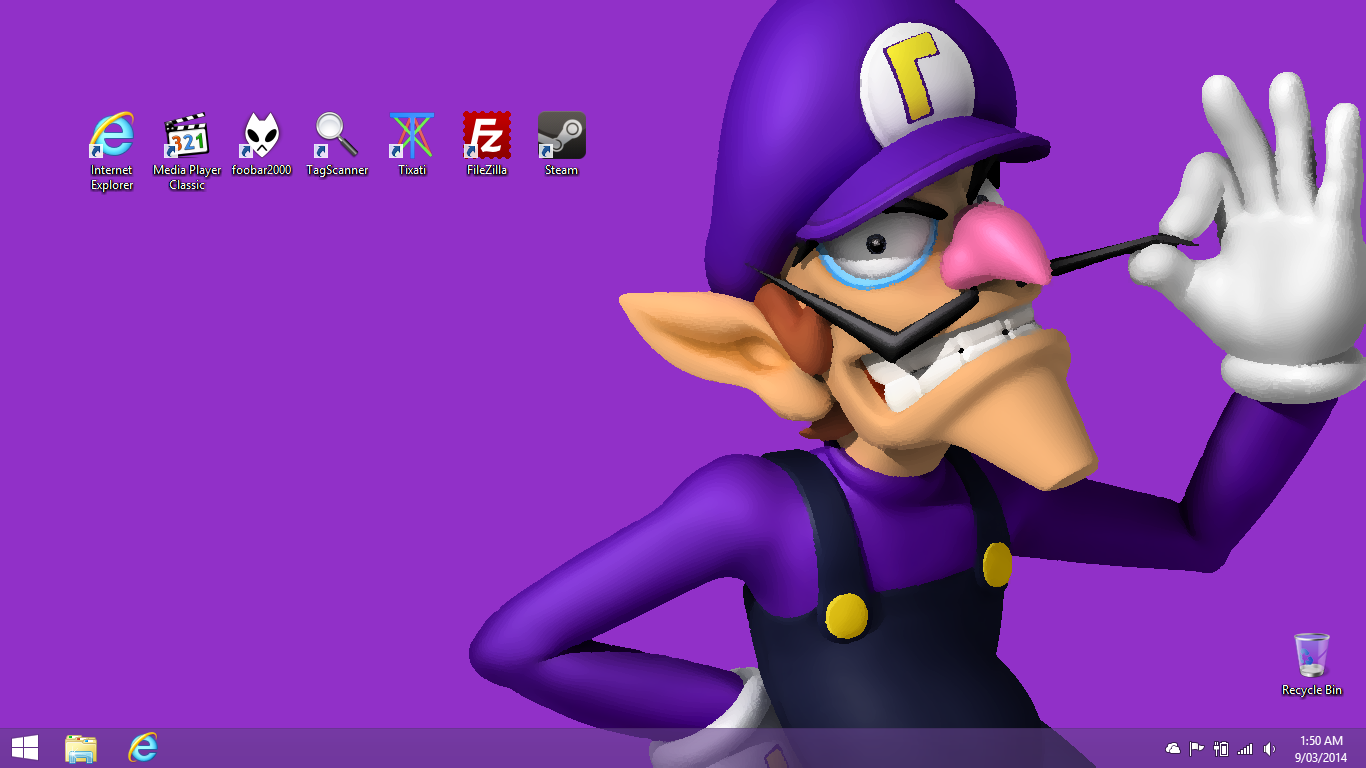Select the Recycle Bin icon

coord(1311,655)
